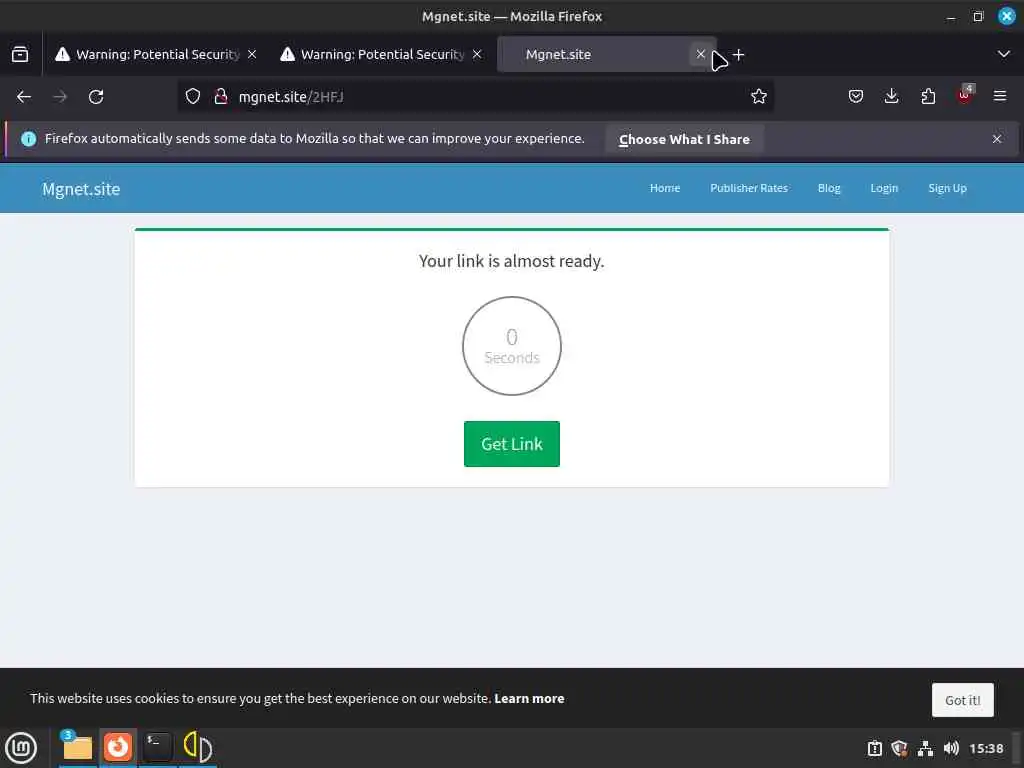Open a new tab
This screenshot has height=768, width=1024.
pyautogui.click(x=739, y=55)
